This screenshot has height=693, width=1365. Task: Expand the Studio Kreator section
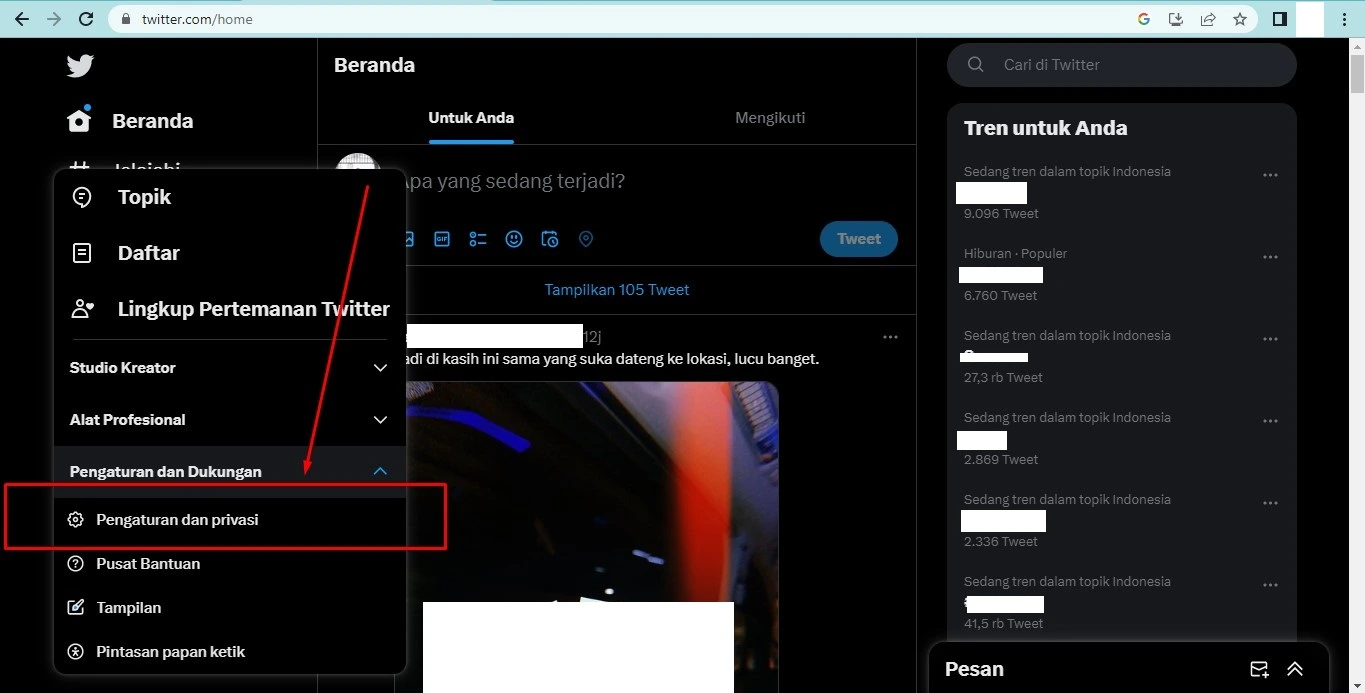coord(230,368)
